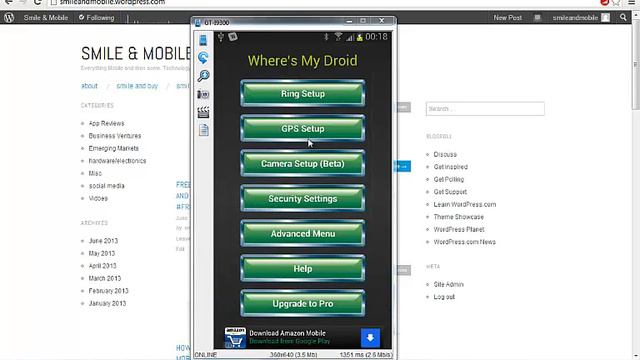Click the rotate screen icon in sidebar
This screenshot has width=640, height=360.
(203, 58)
